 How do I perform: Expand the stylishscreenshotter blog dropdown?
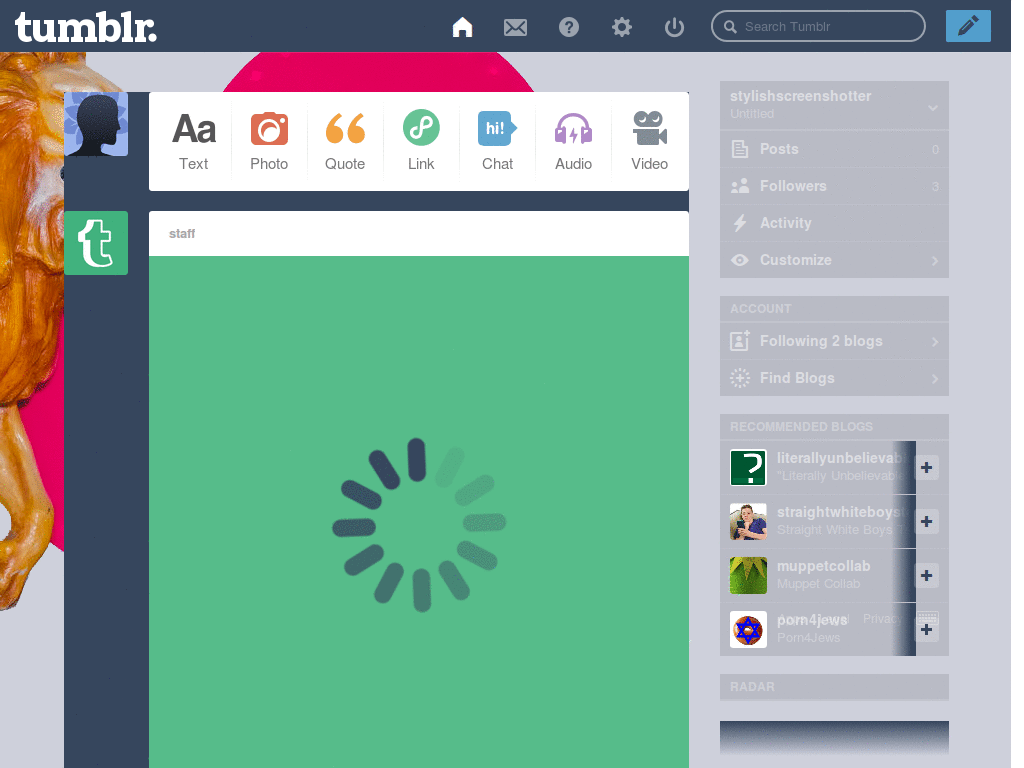[x=933, y=108]
